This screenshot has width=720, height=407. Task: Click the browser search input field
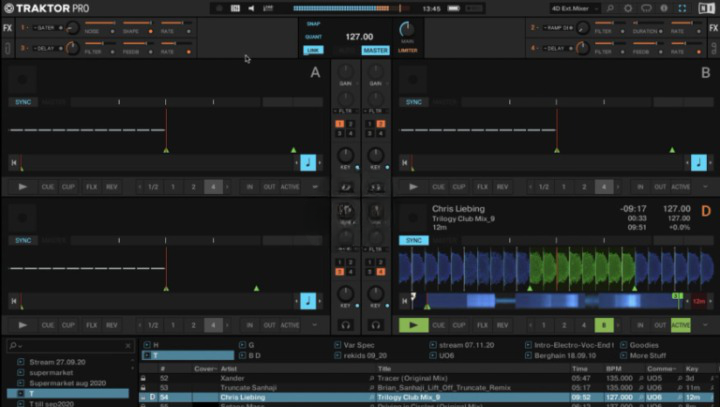click(71, 345)
